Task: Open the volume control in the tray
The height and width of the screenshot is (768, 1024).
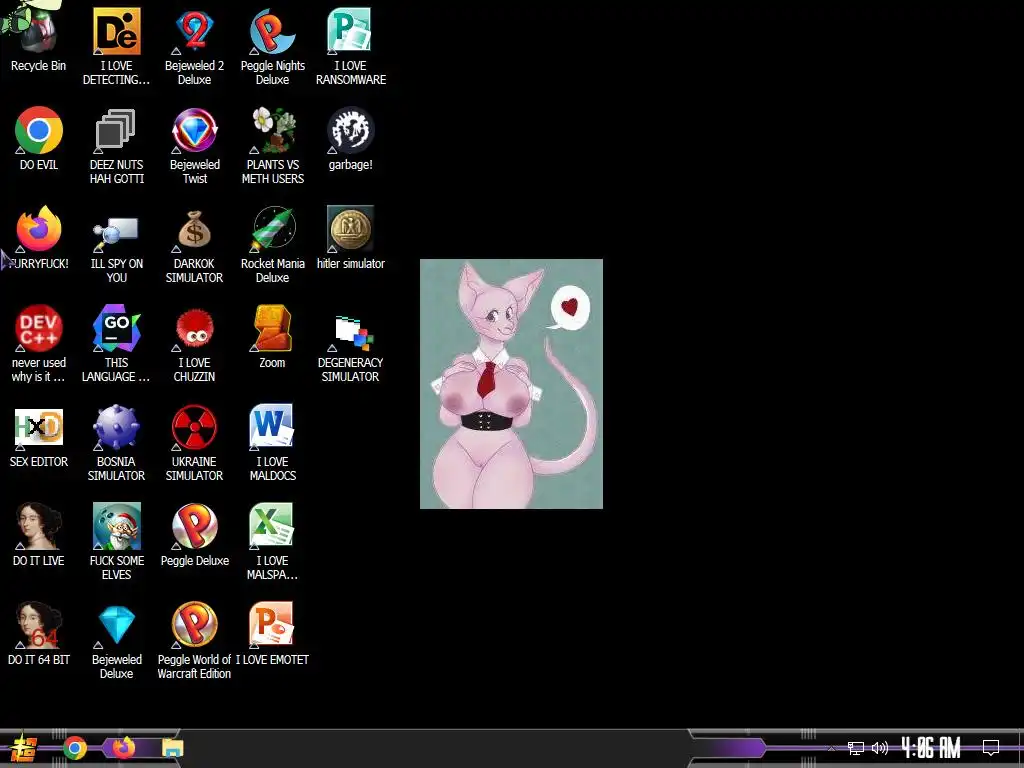Action: (x=880, y=748)
